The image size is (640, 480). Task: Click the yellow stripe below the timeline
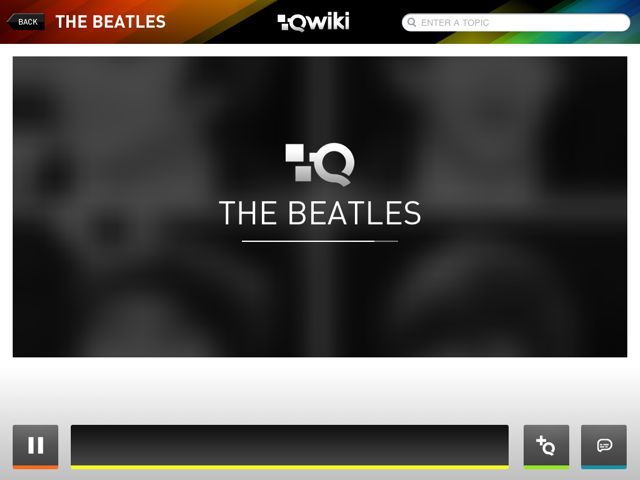point(290,467)
